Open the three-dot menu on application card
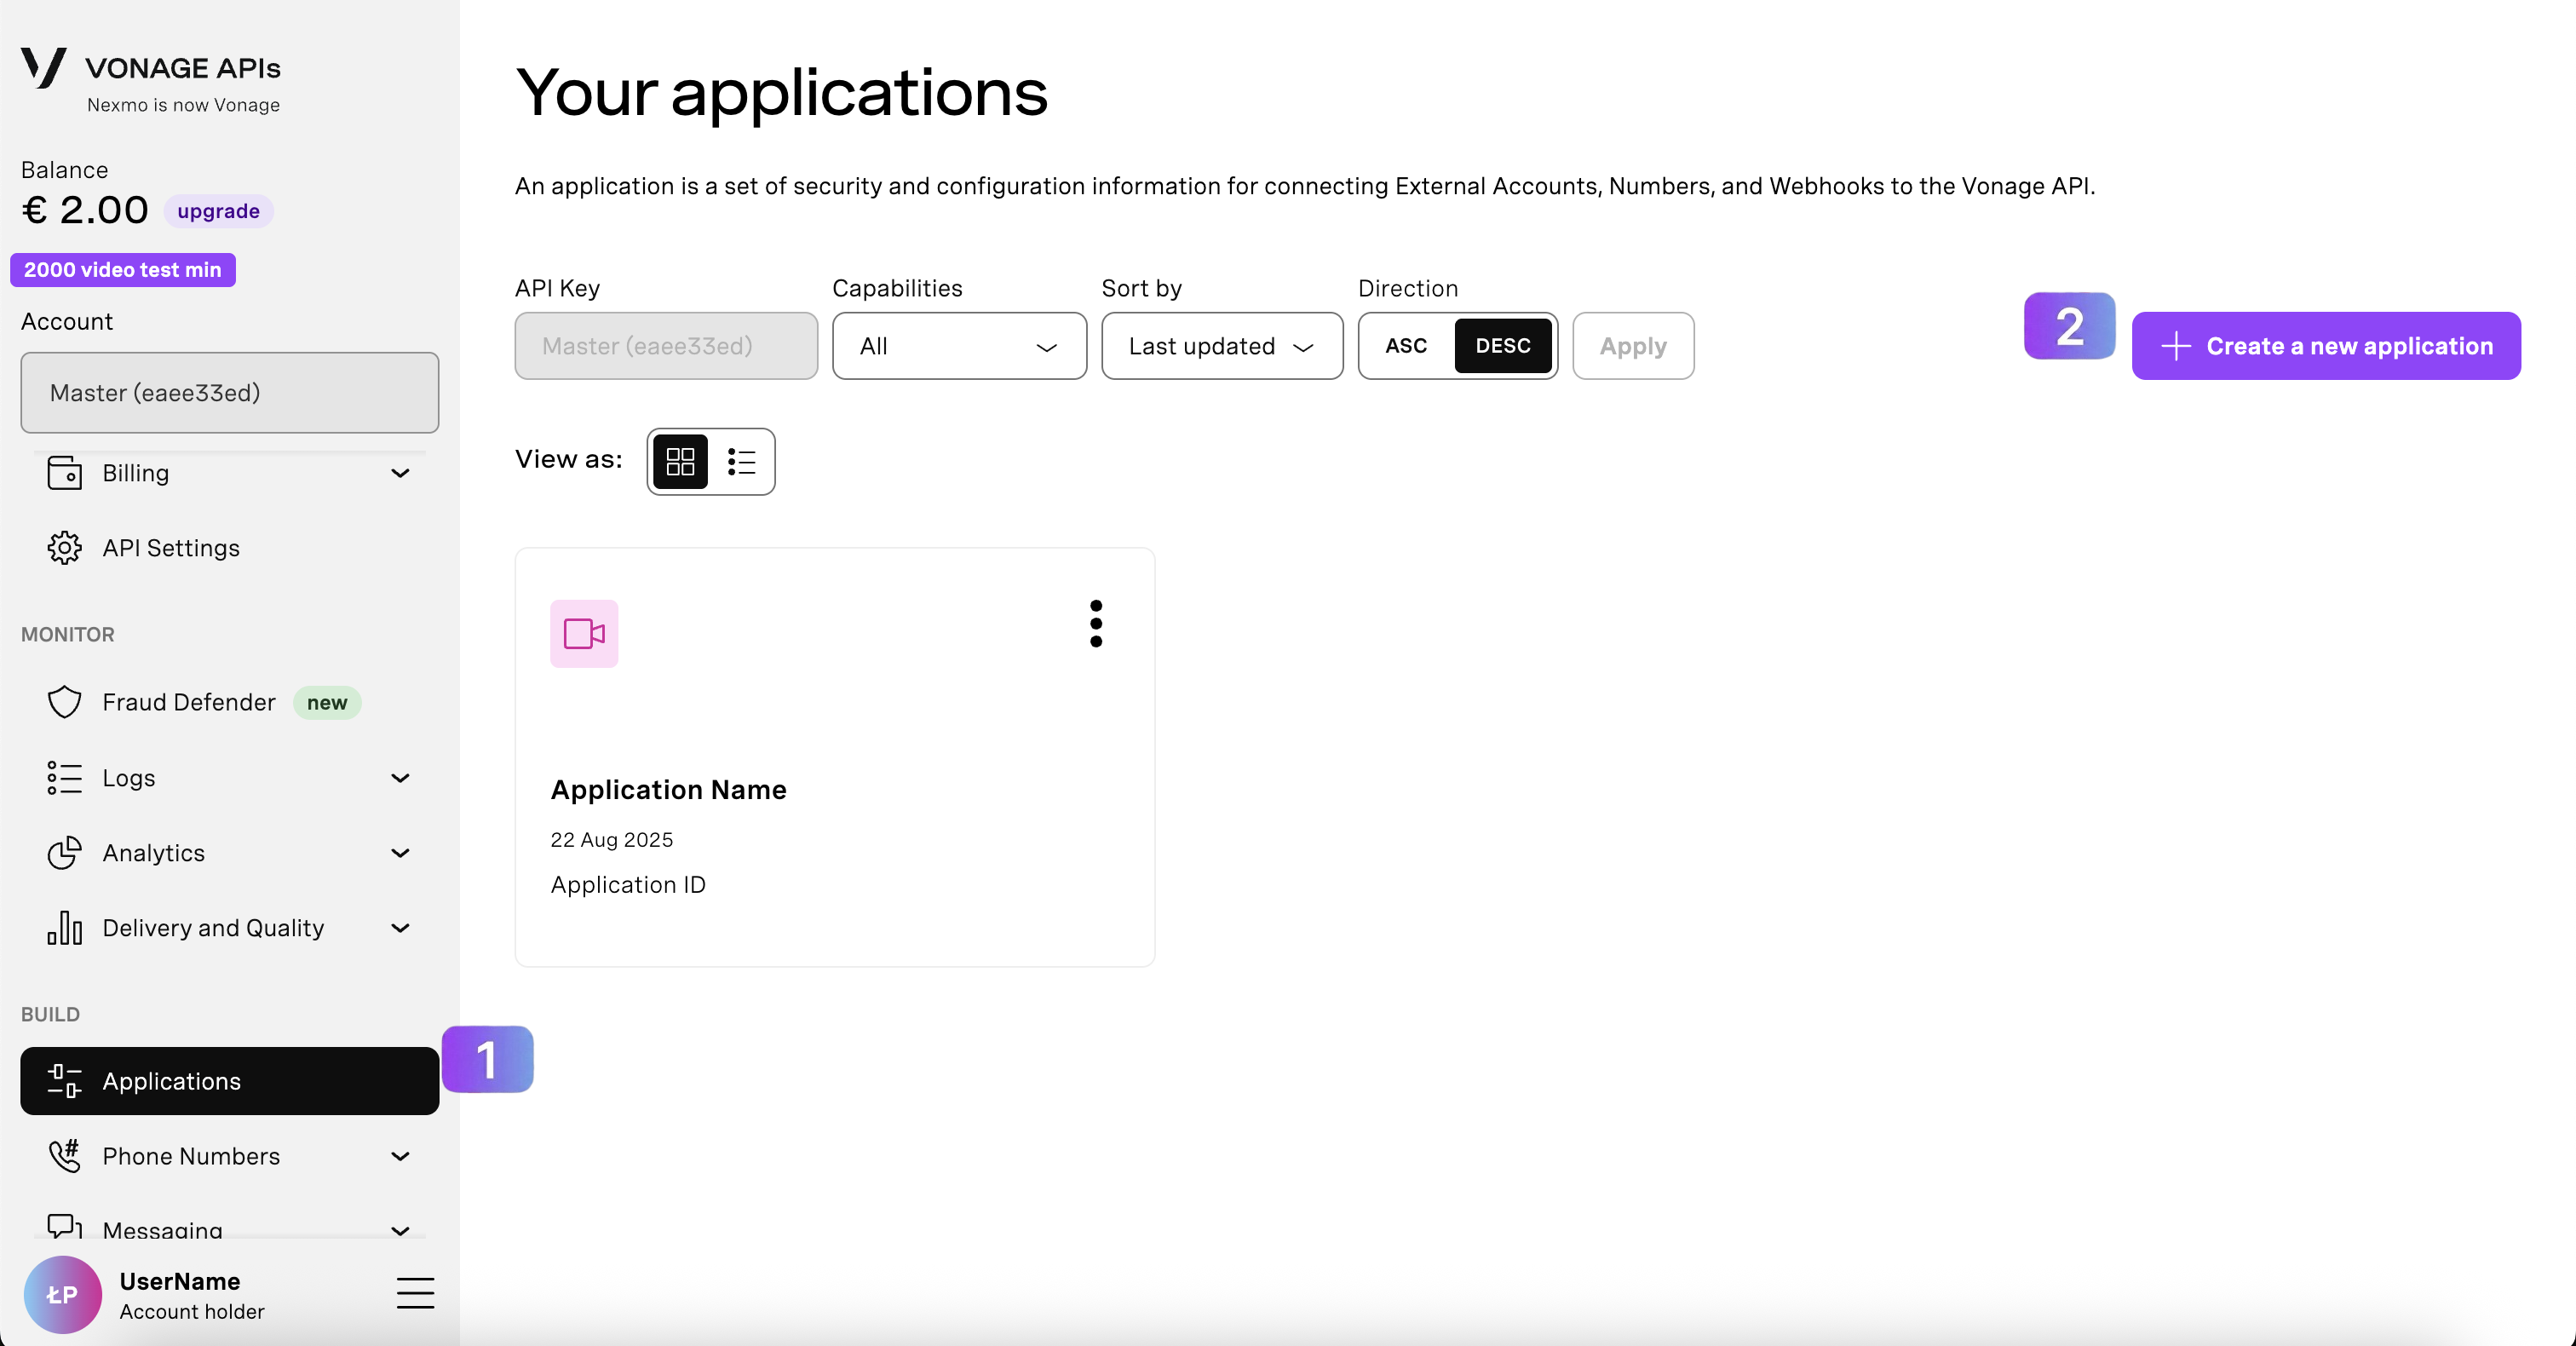The image size is (2576, 1346). 1096,624
